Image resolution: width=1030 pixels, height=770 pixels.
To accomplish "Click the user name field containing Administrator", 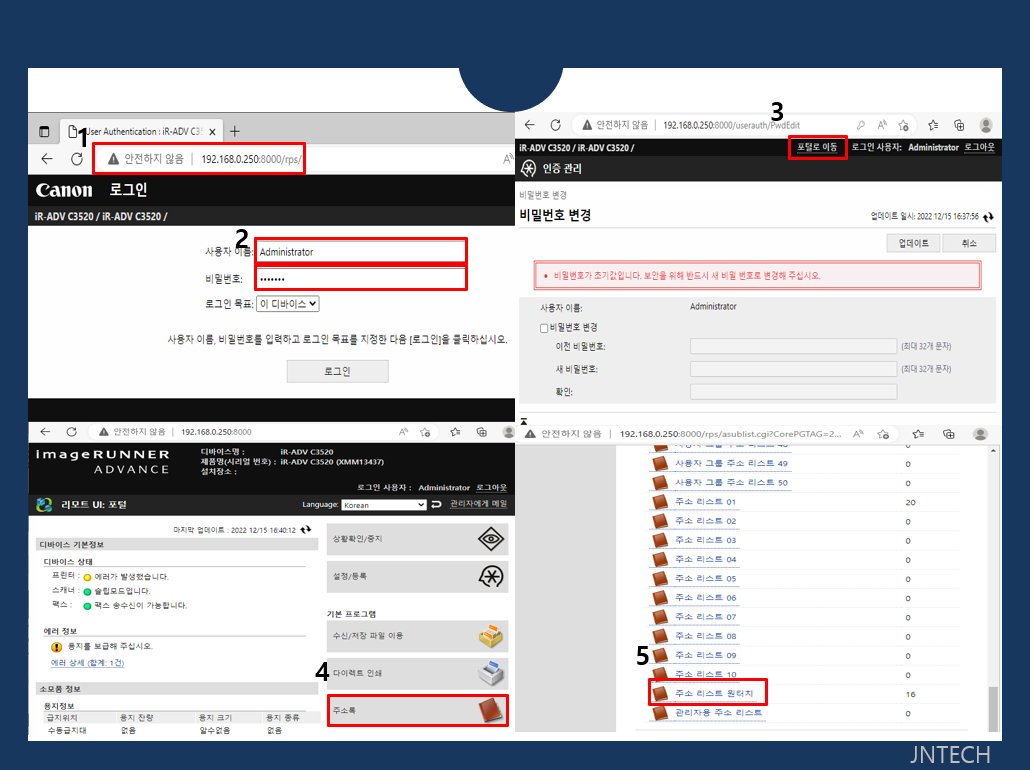I will tap(361, 252).
